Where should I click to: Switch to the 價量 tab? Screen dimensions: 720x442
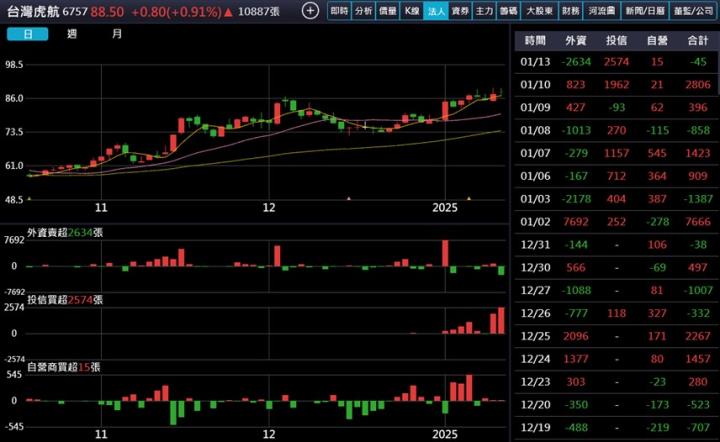click(x=388, y=11)
